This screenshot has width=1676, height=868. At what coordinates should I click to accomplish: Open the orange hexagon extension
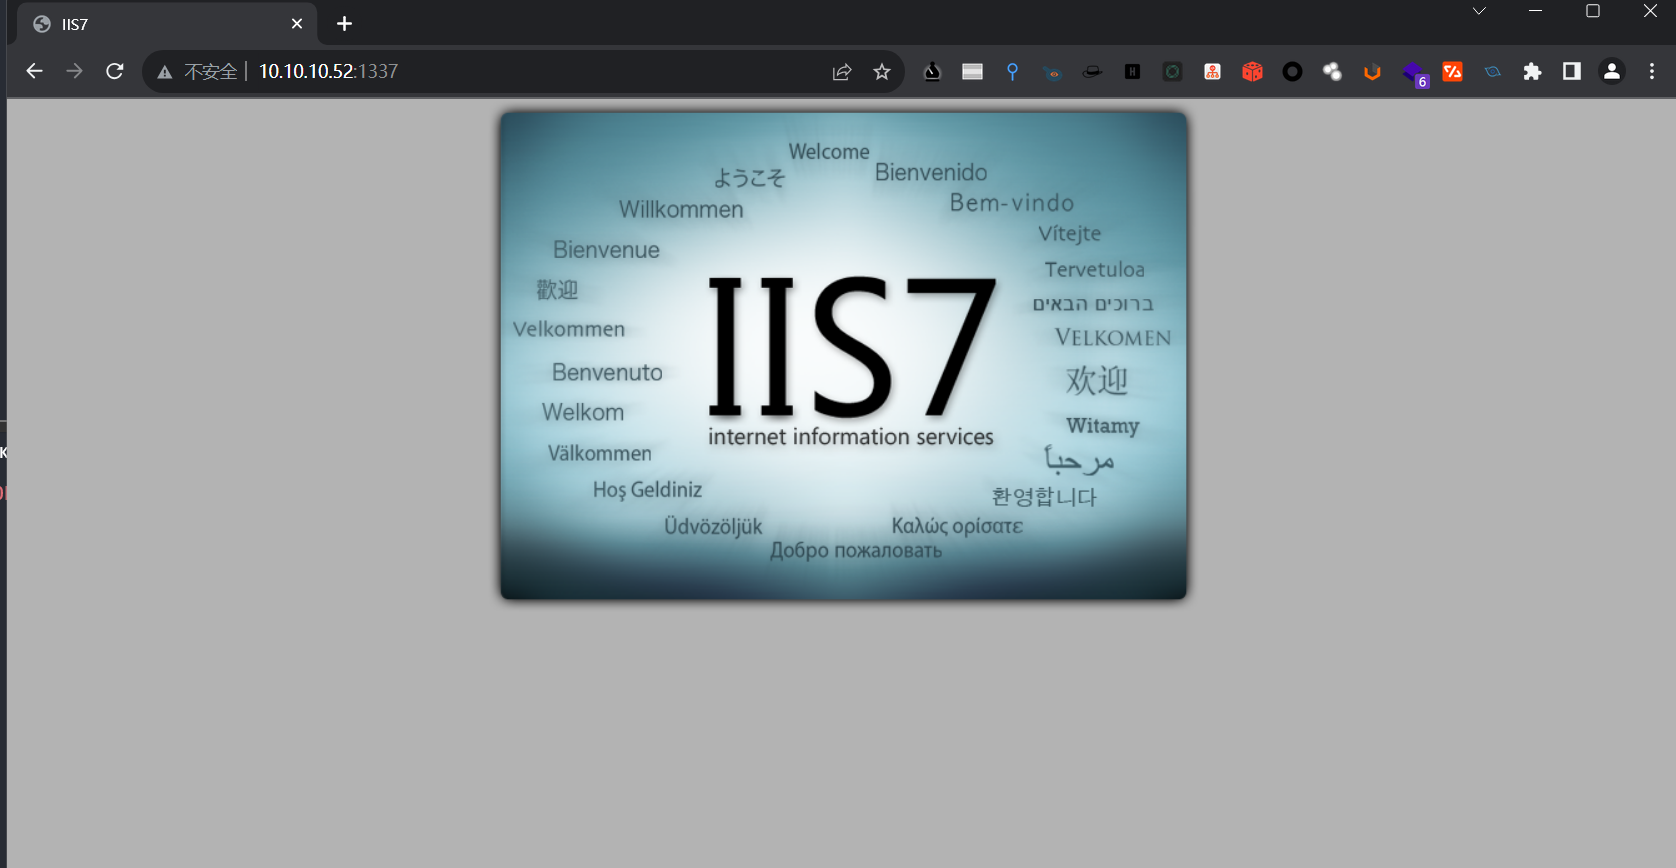1372,72
